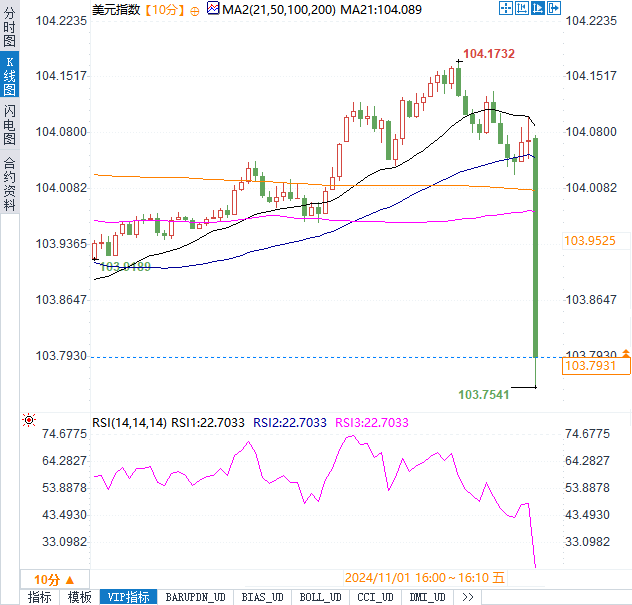Select the K线图 side tab

click(x=9, y=75)
